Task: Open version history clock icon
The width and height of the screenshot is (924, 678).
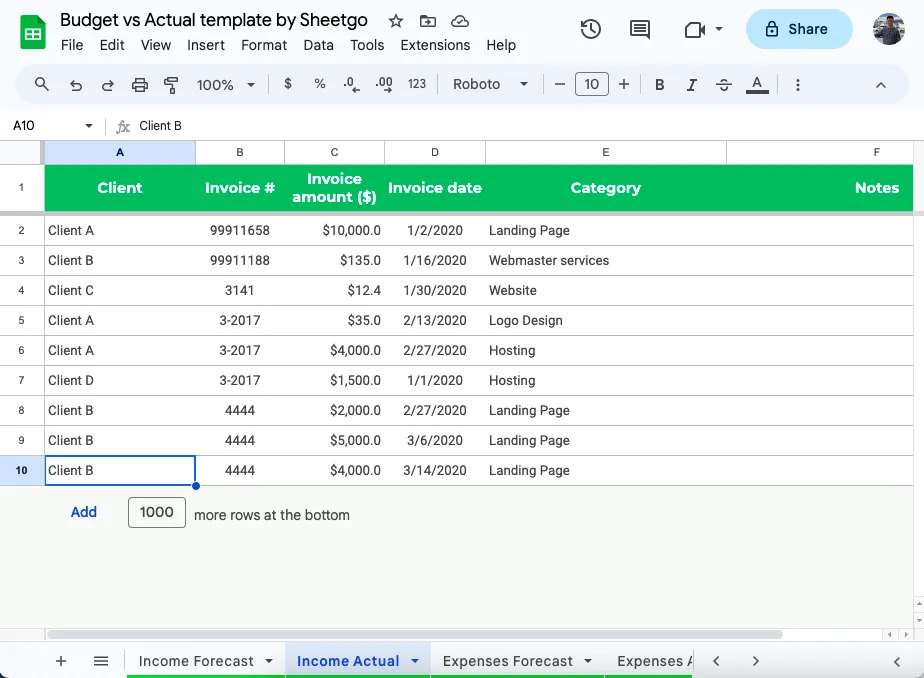Action: click(x=591, y=29)
